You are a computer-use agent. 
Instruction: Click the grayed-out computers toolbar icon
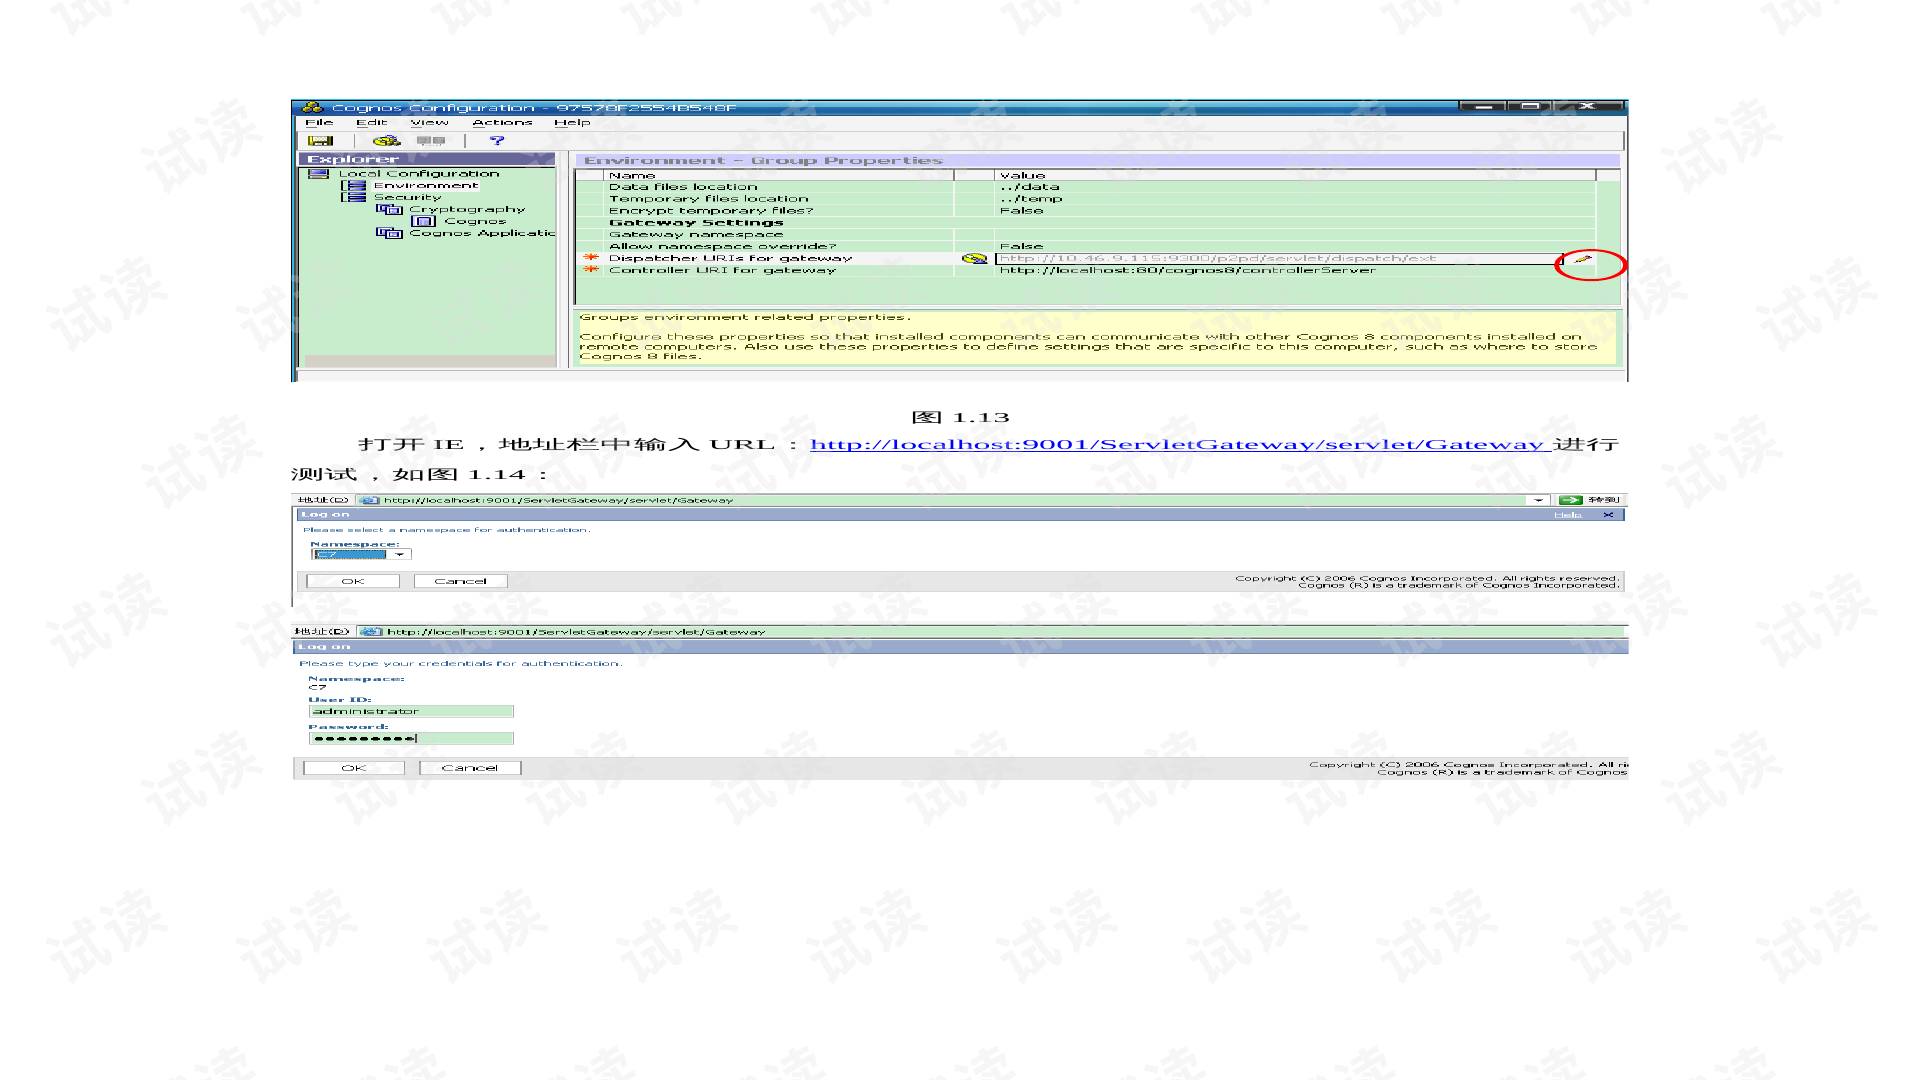coord(431,141)
